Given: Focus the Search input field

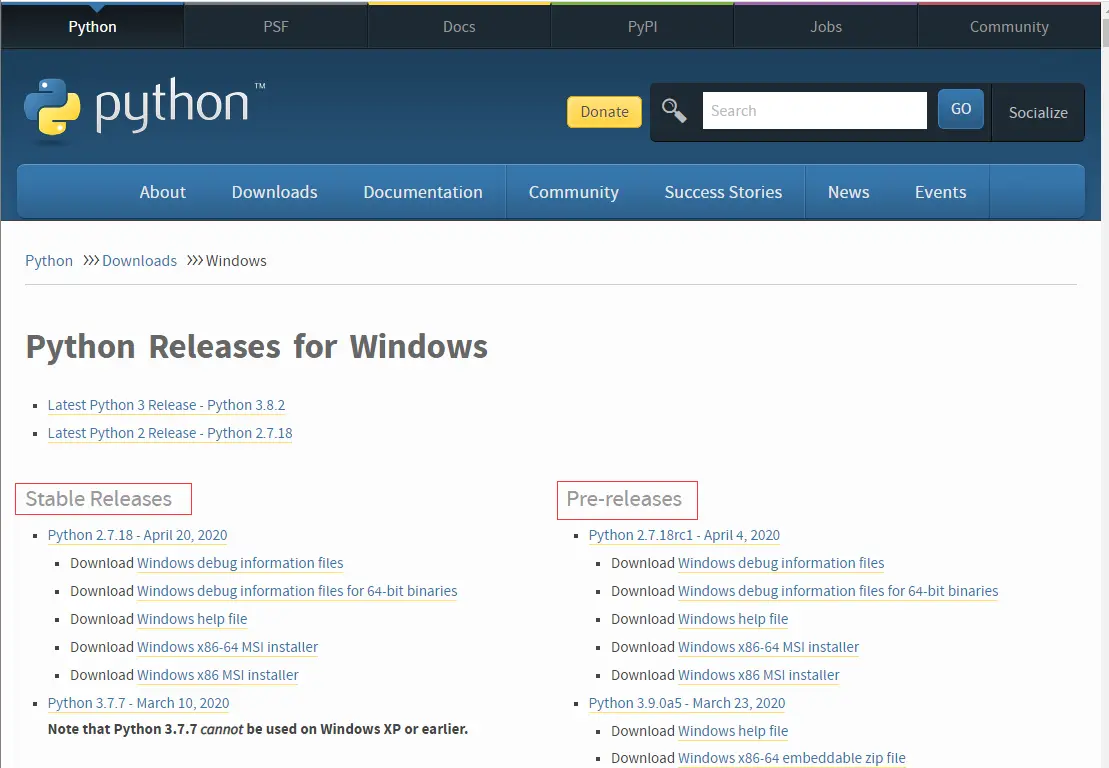Looking at the screenshot, I should point(814,110).
